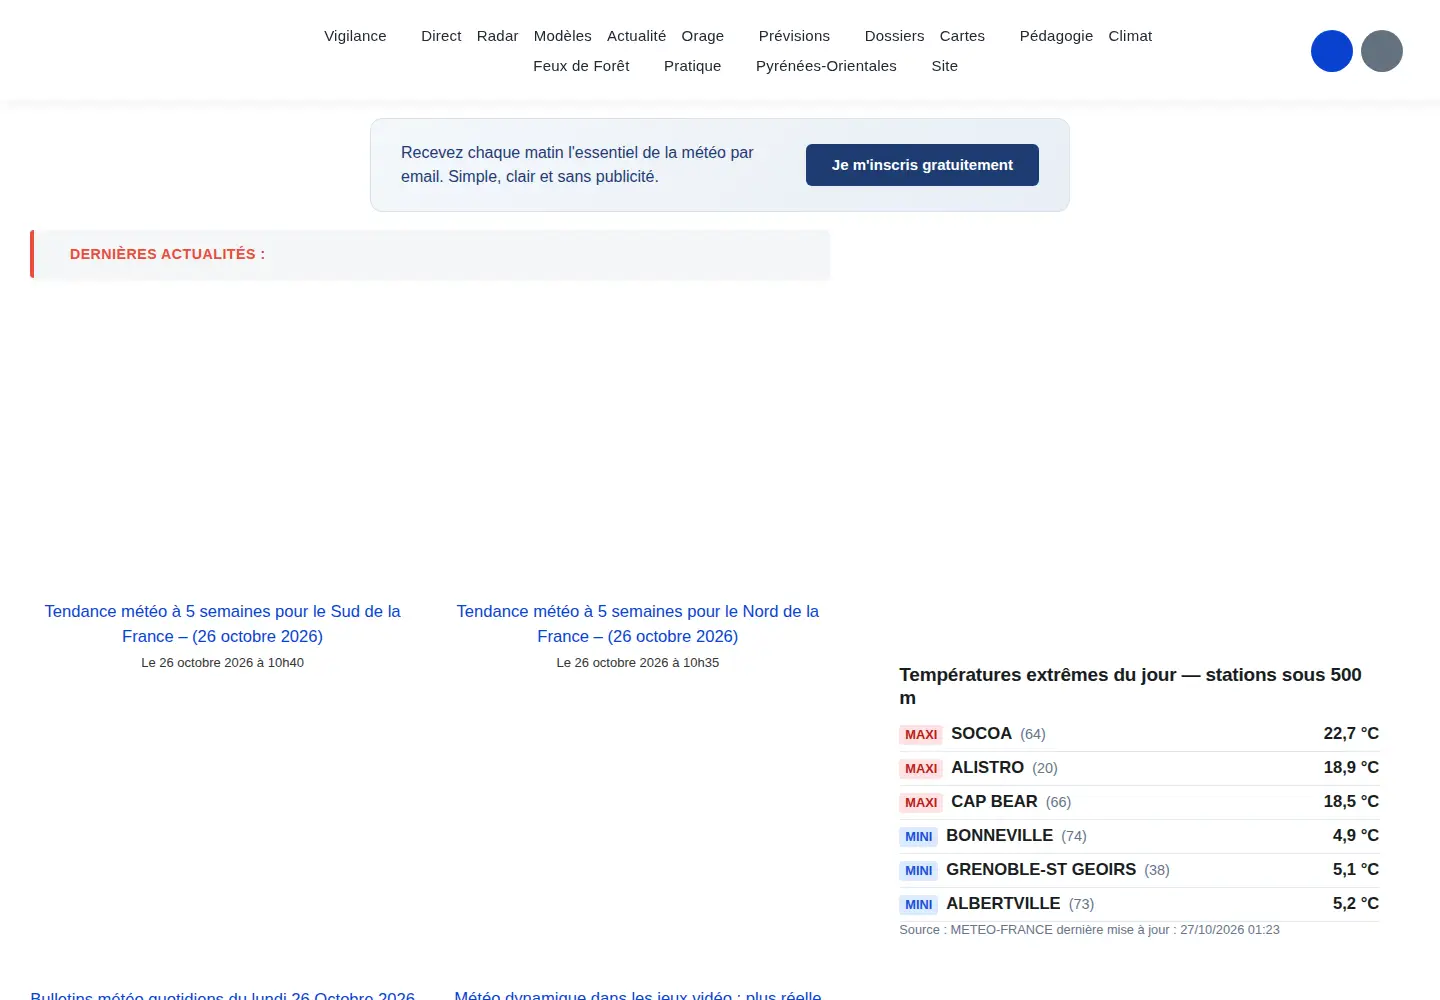The width and height of the screenshot is (1440, 1000).
Task: Click the 5,2 °C temperature value
Action: coord(1355,903)
